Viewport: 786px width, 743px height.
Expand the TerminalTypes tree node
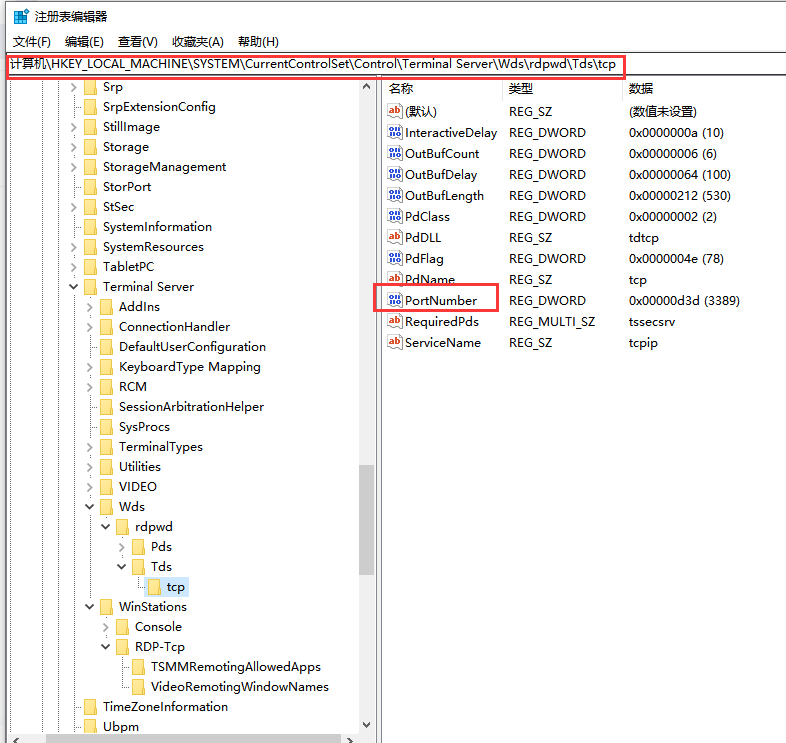click(90, 447)
